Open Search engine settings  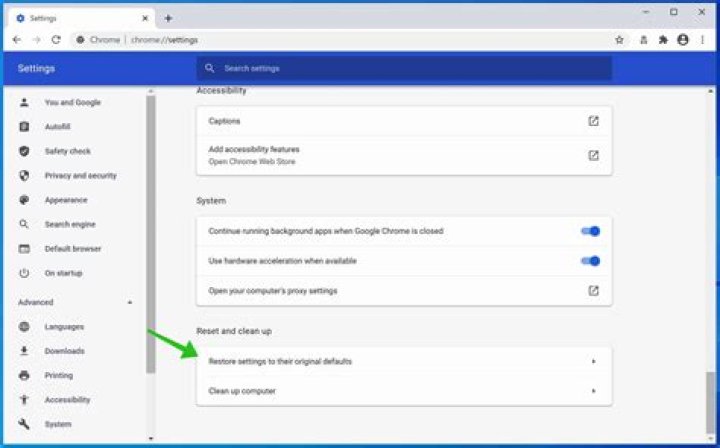[x=70, y=224]
